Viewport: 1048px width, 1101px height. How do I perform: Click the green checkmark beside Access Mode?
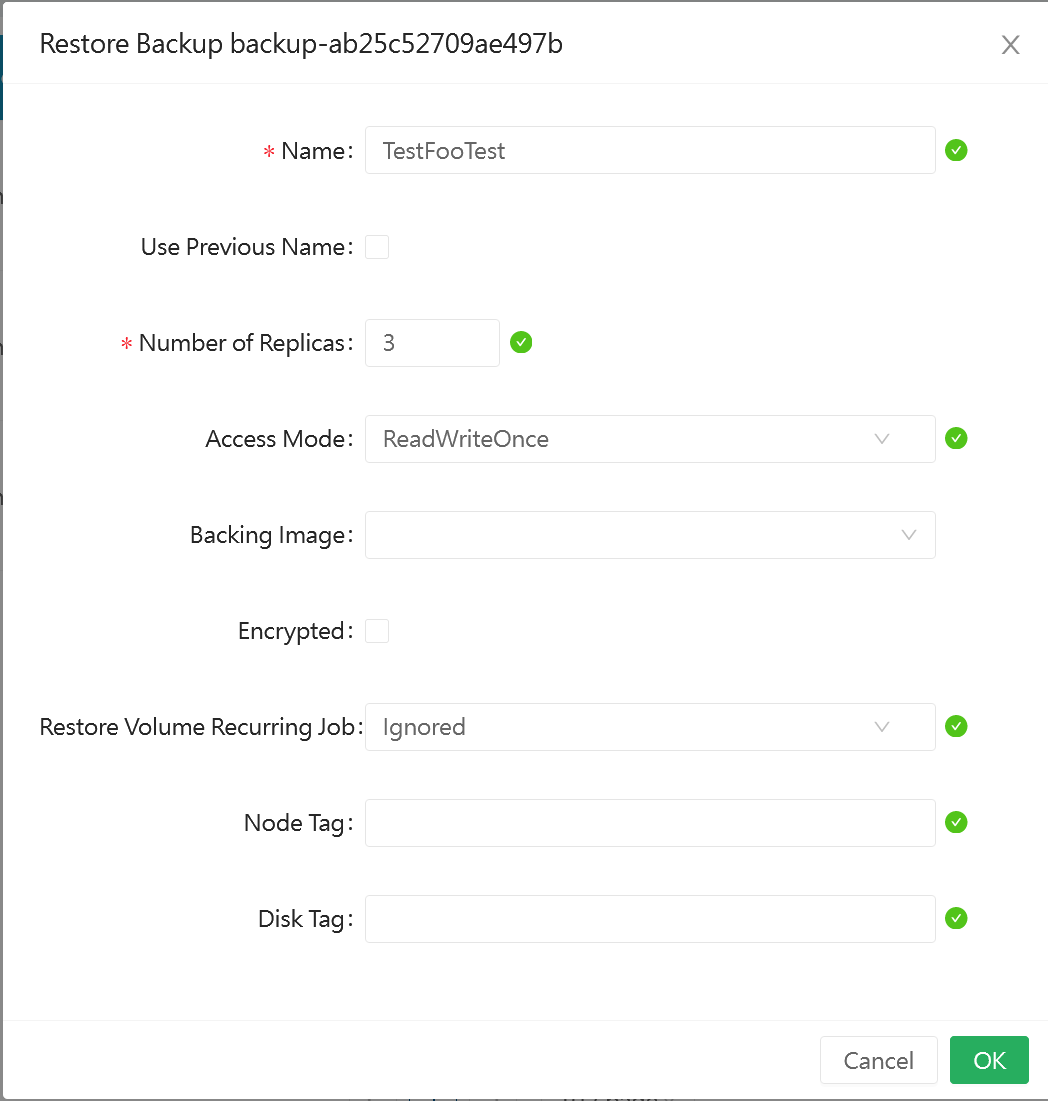pyautogui.click(x=956, y=438)
